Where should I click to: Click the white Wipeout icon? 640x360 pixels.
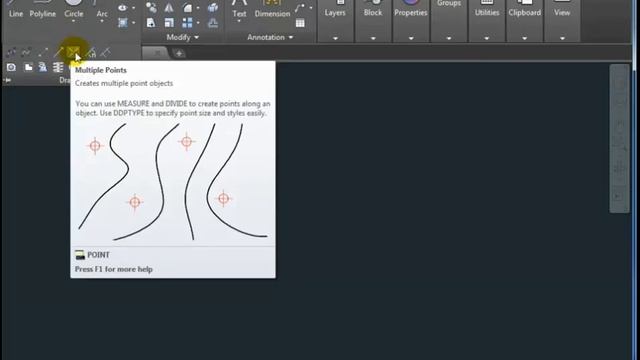[28, 67]
